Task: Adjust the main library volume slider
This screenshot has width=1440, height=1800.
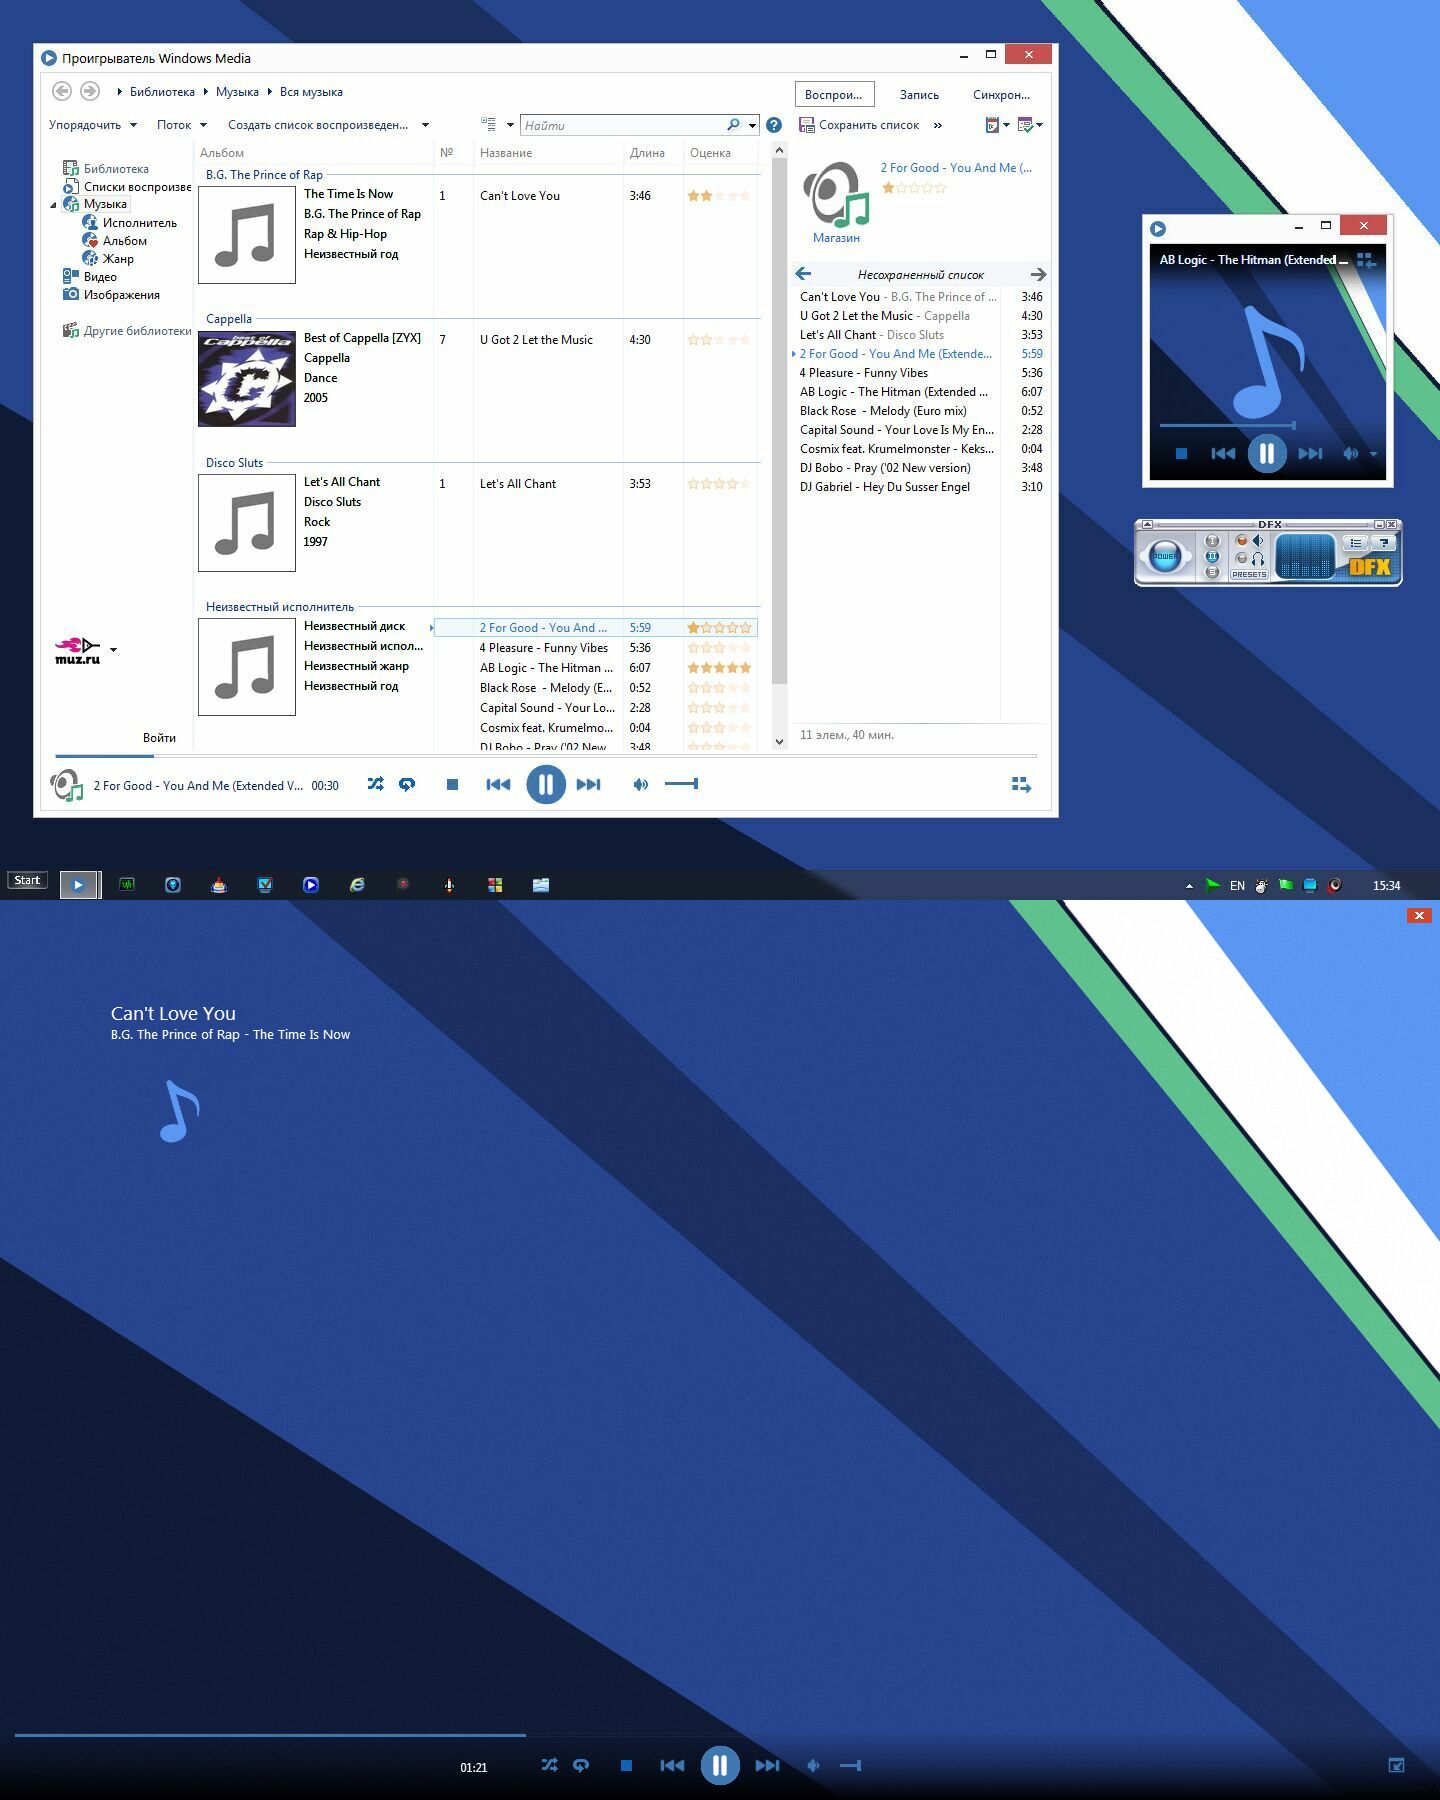Action: pos(682,785)
